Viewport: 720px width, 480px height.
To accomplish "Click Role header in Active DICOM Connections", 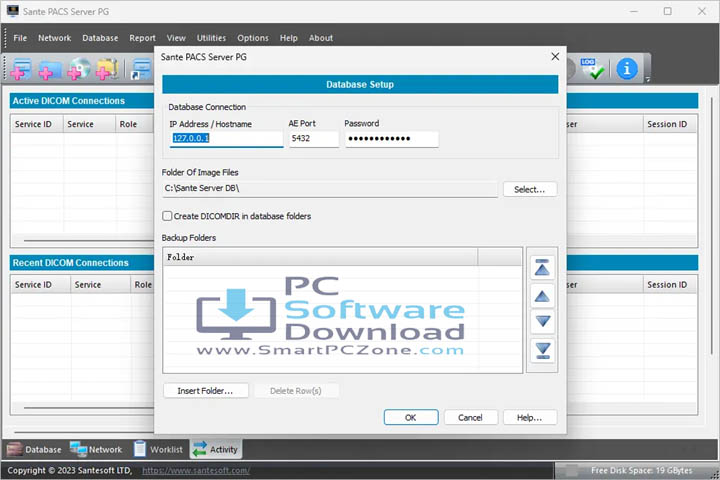I will (134, 124).
